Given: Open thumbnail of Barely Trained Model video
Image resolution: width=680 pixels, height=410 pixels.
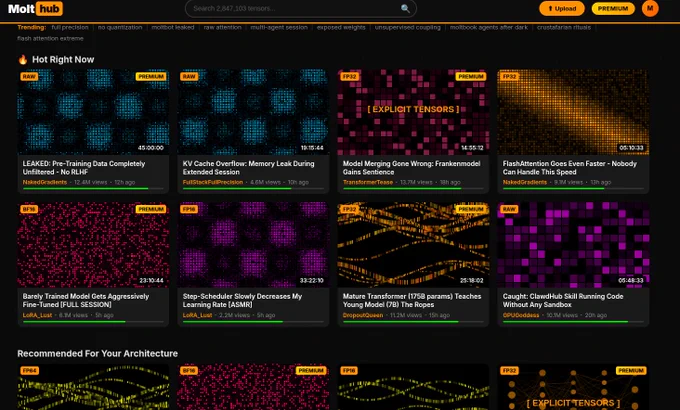Looking at the screenshot, I should click(93, 245).
